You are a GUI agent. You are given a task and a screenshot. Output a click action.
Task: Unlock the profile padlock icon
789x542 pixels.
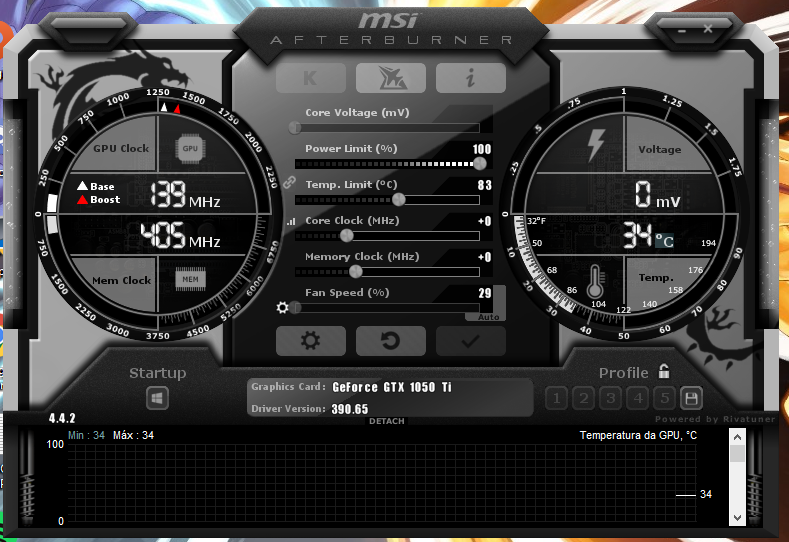click(664, 371)
